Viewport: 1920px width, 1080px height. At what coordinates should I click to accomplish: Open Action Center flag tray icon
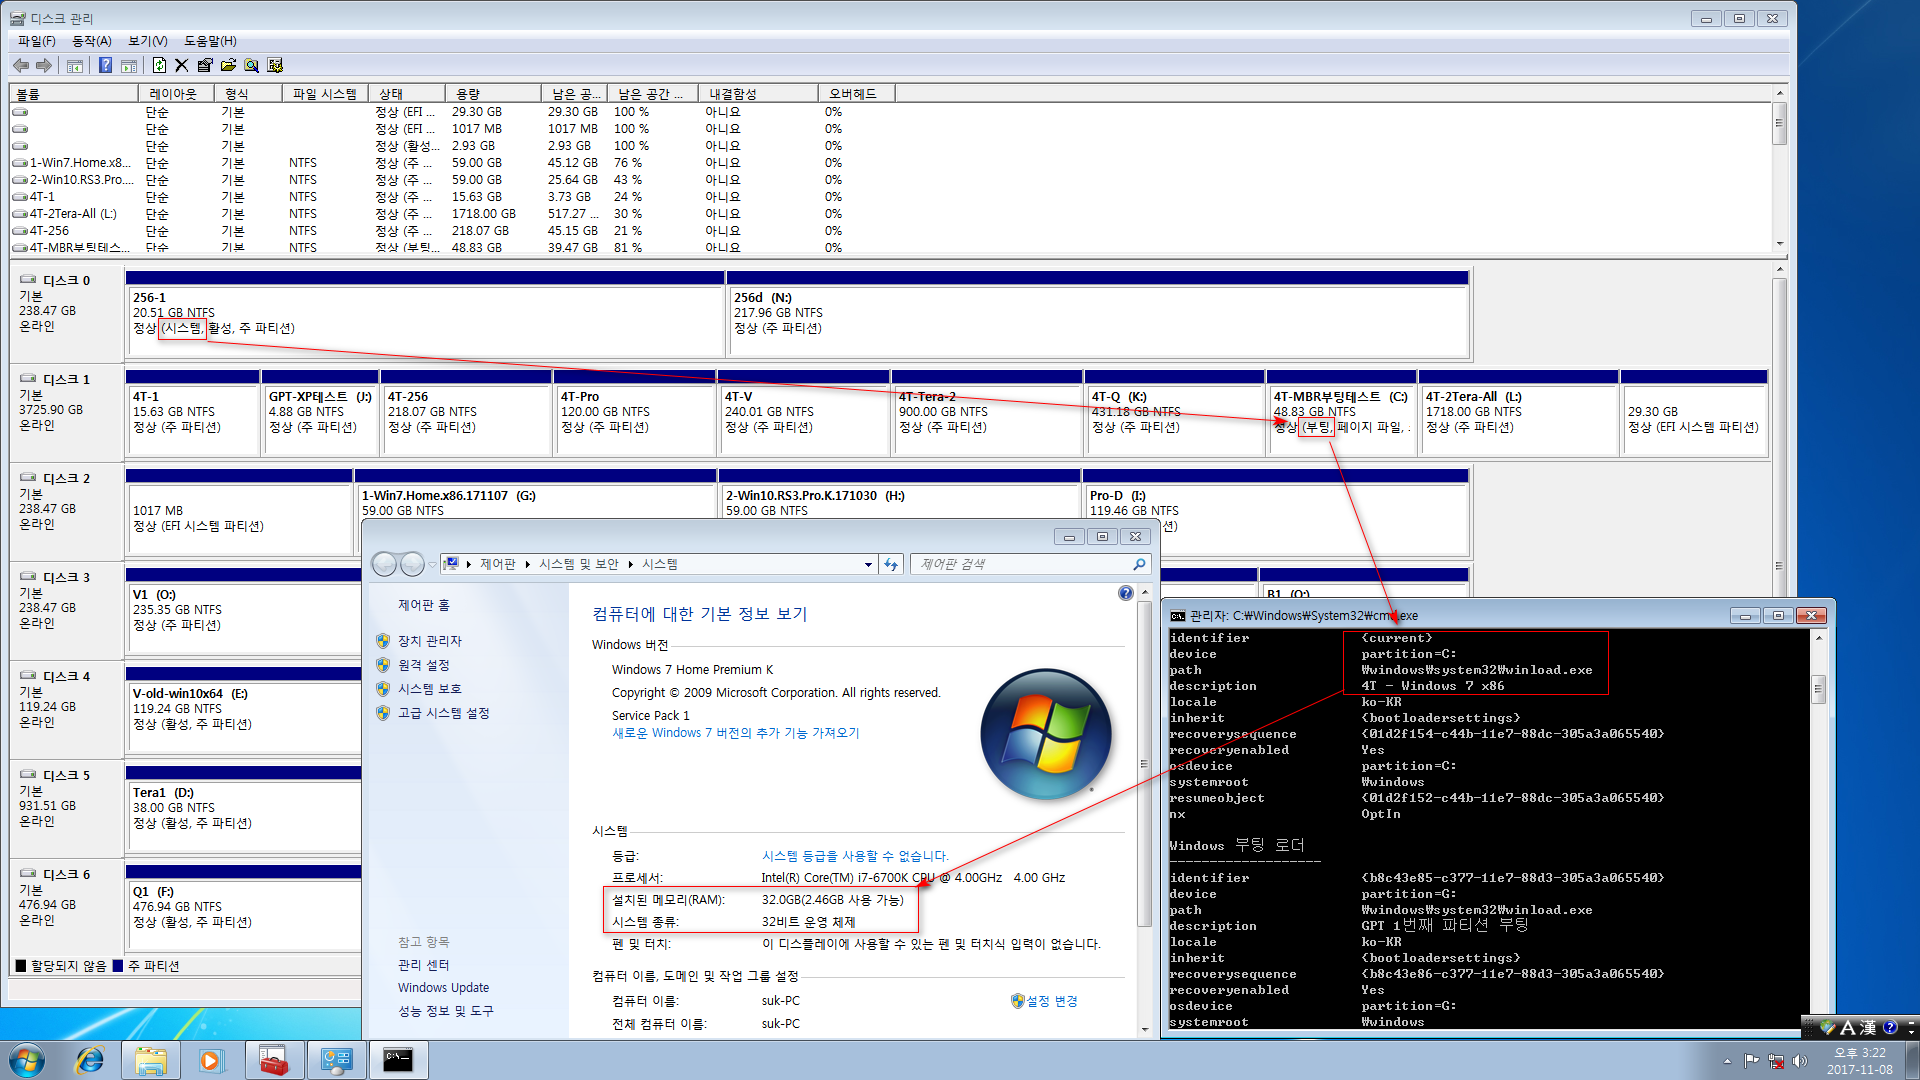(1751, 1061)
